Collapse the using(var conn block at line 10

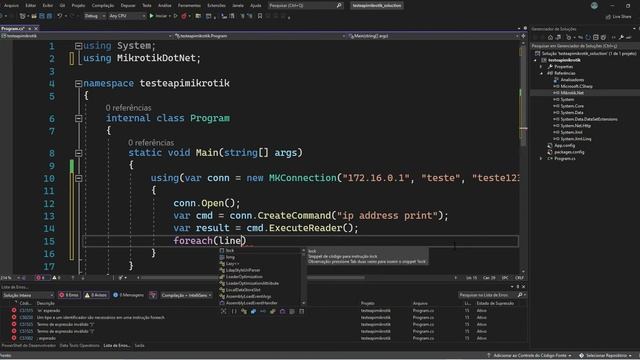pos(78,178)
